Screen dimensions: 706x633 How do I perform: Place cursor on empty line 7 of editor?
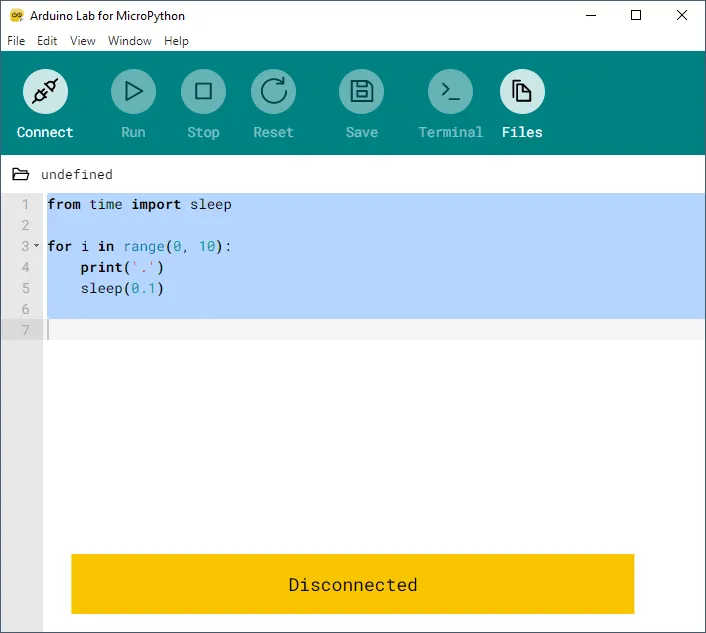pyautogui.click(x=376, y=330)
